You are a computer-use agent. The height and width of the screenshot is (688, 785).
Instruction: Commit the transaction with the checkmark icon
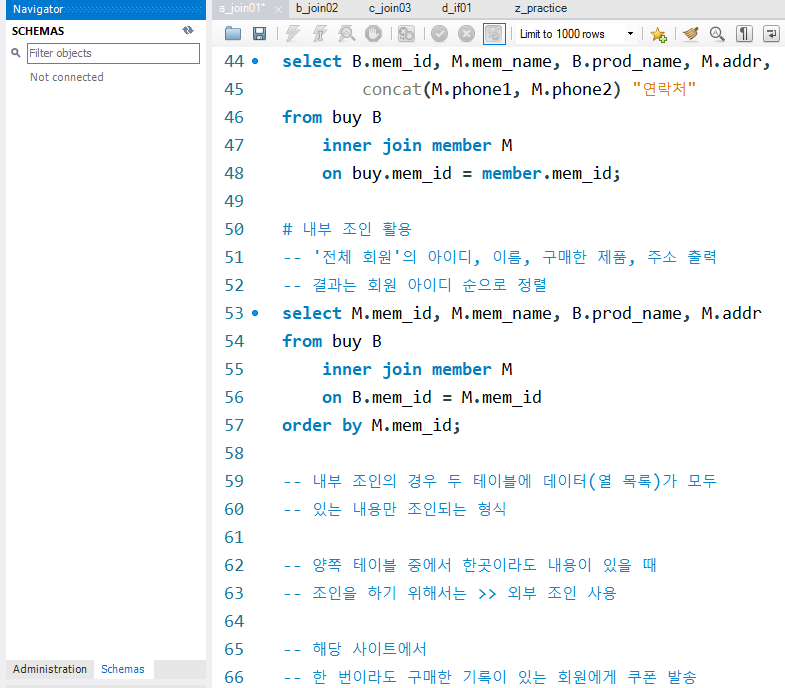click(x=440, y=34)
